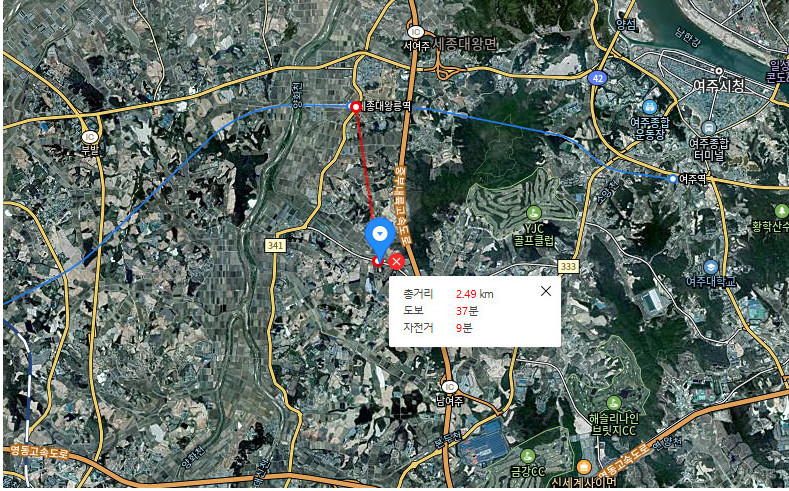Select the route 42 highway shield
Viewport: 789px width, 491px height.
[x=597, y=78]
